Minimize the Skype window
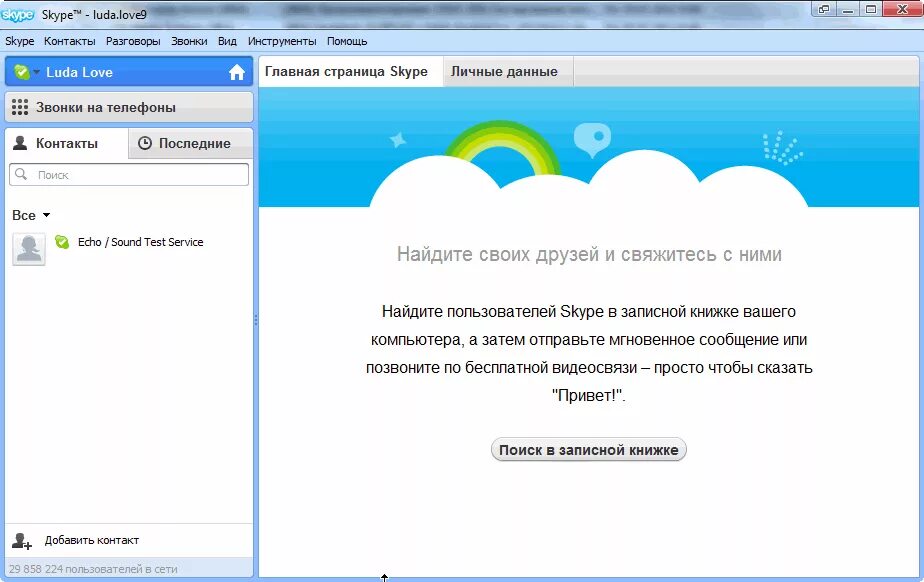The image size is (924, 582). coord(848,9)
